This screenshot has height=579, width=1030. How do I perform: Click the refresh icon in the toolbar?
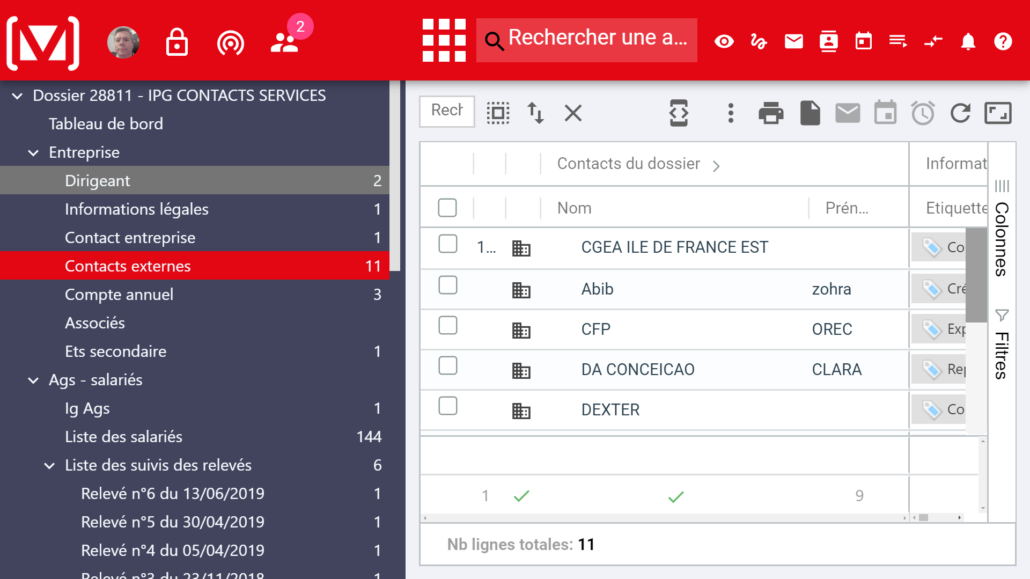coord(960,113)
